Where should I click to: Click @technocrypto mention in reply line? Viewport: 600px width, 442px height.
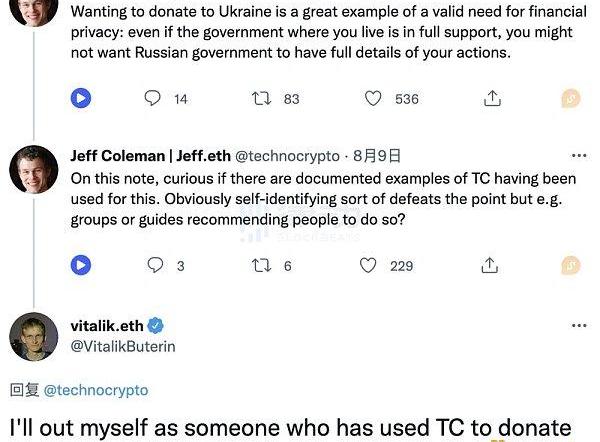coord(97,389)
